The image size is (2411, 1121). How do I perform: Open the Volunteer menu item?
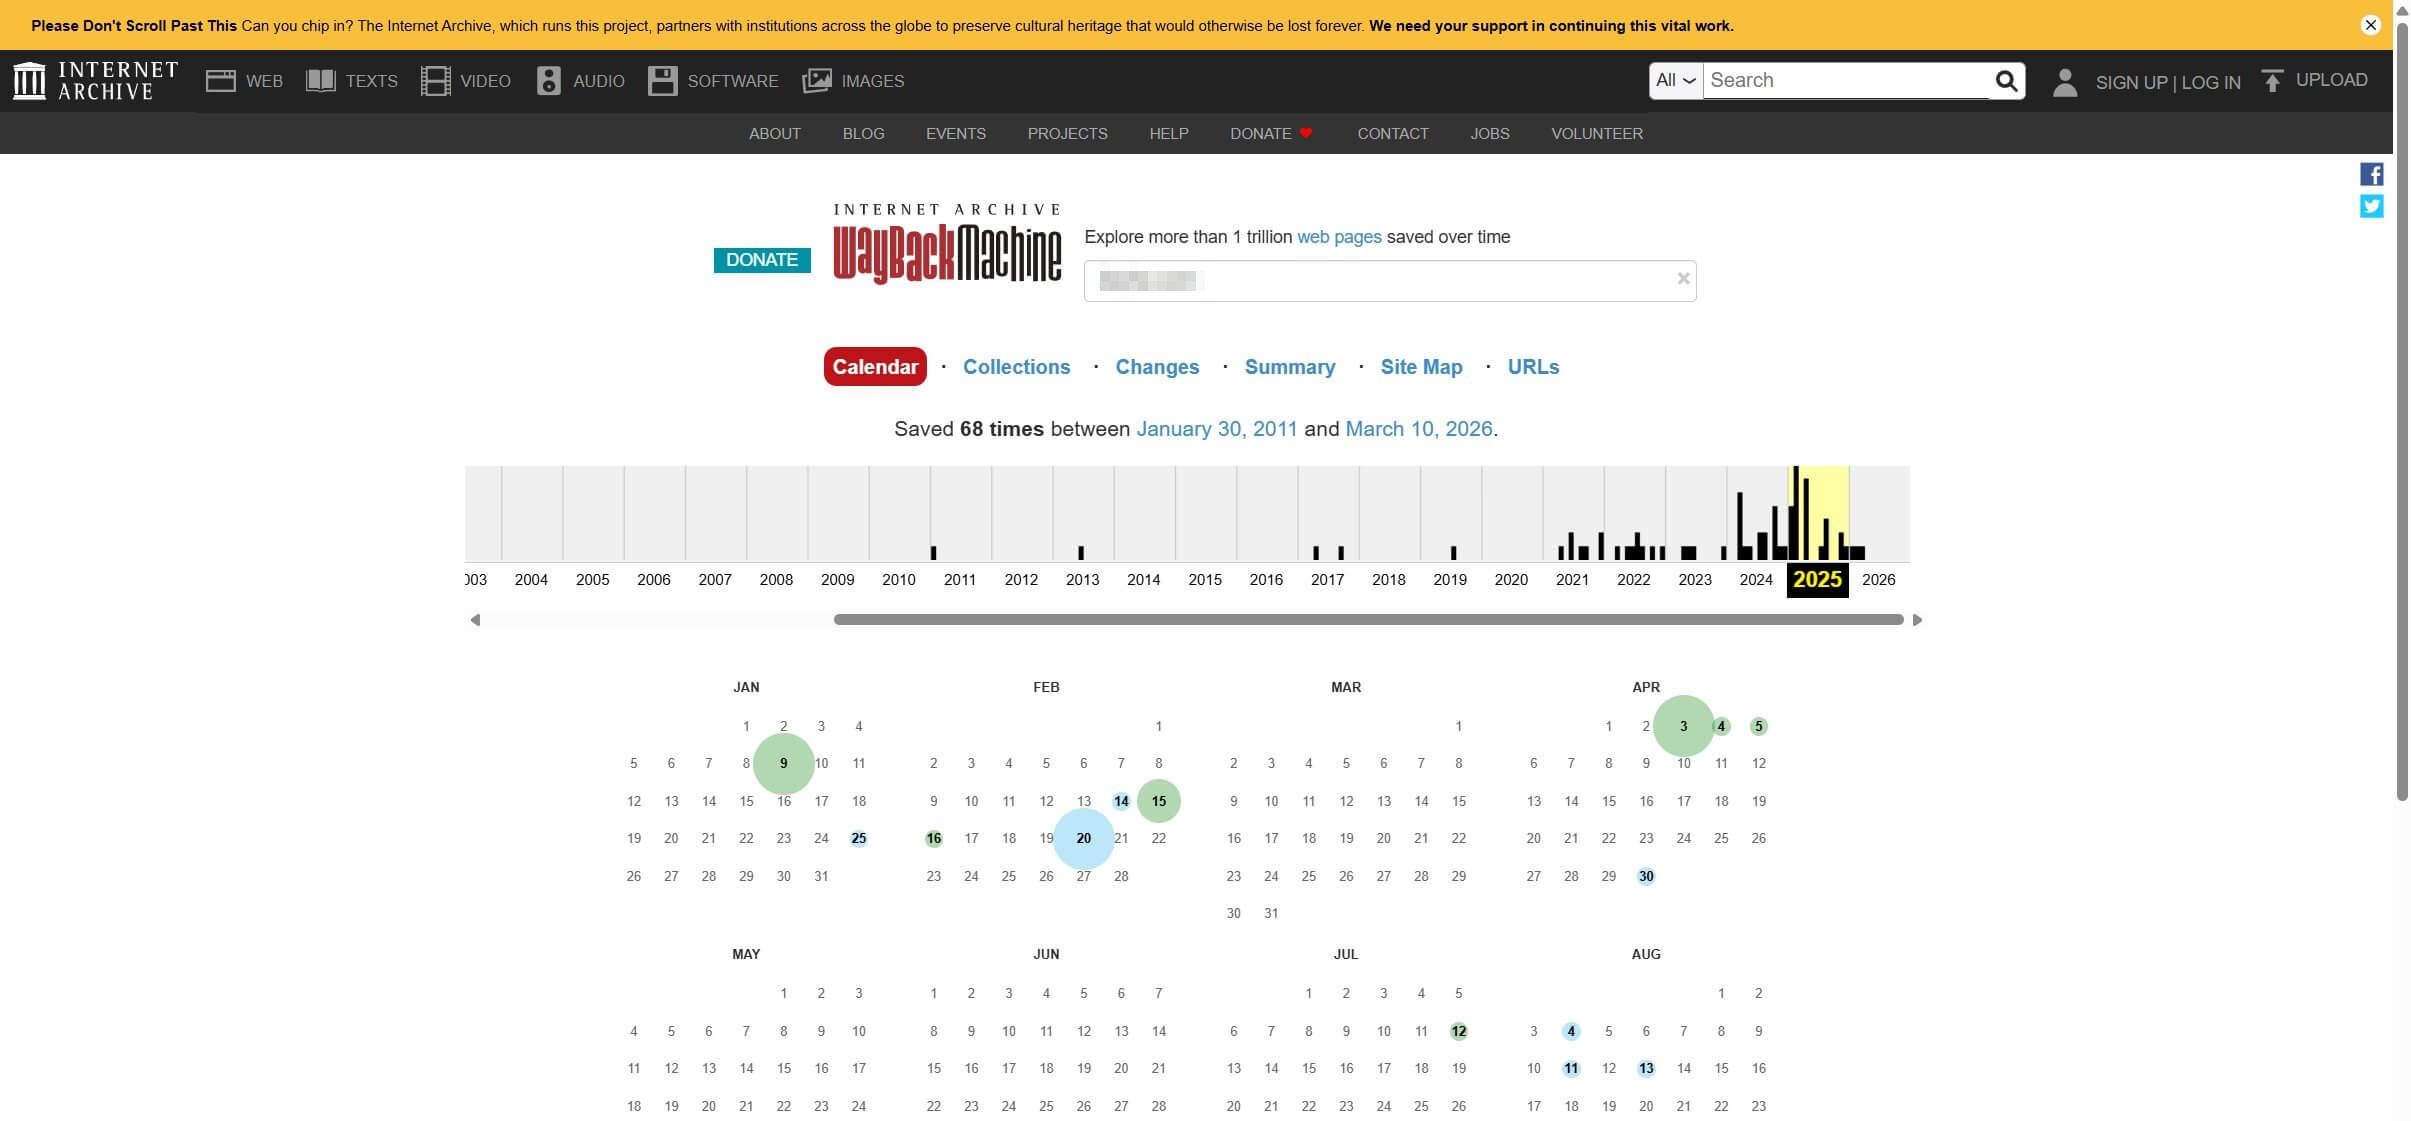pyautogui.click(x=1596, y=134)
